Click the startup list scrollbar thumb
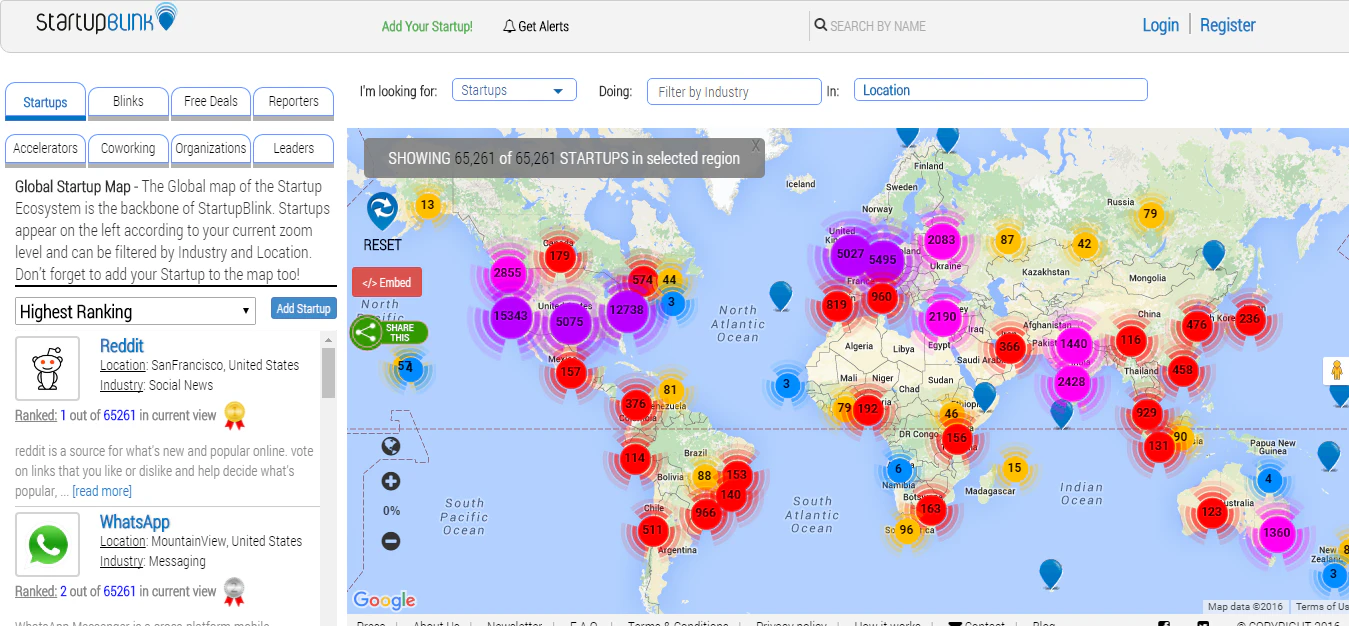Viewport: 1349px width, 626px height. pyautogui.click(x=328, y=374)
